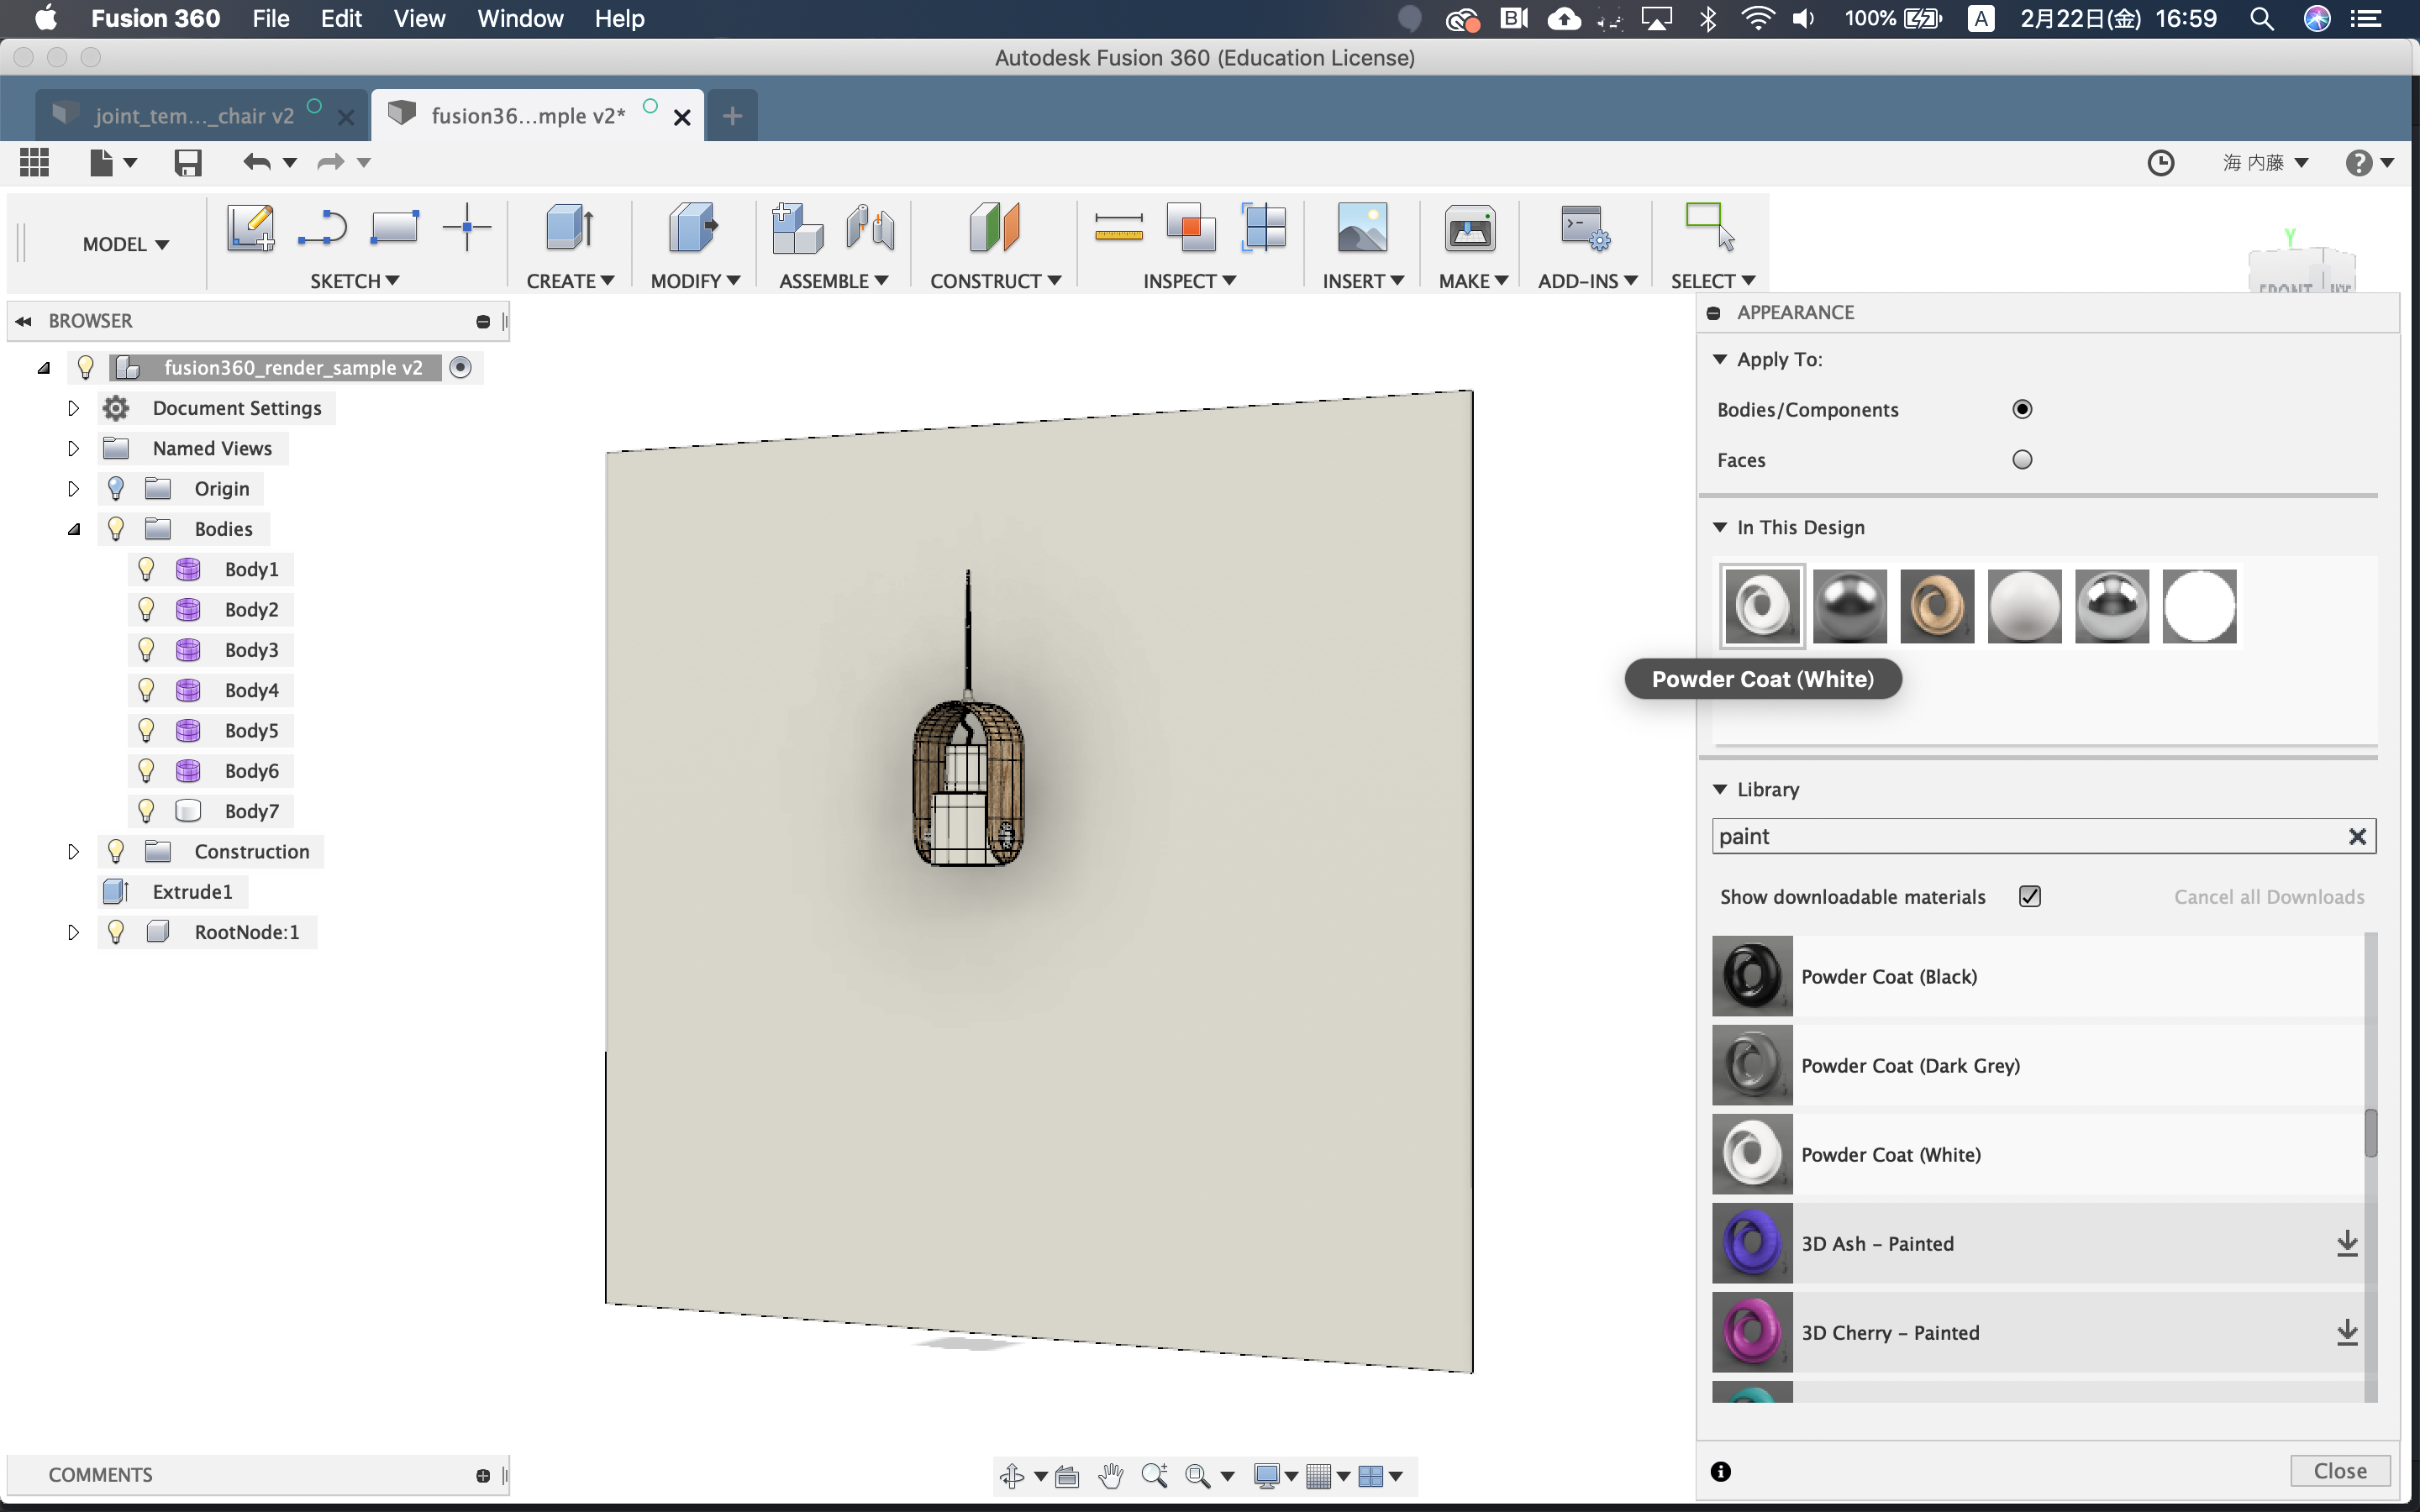Click the Pan hand icon
This screenshot has height=1512, width=2420.
click(x=1110, y=1475)
